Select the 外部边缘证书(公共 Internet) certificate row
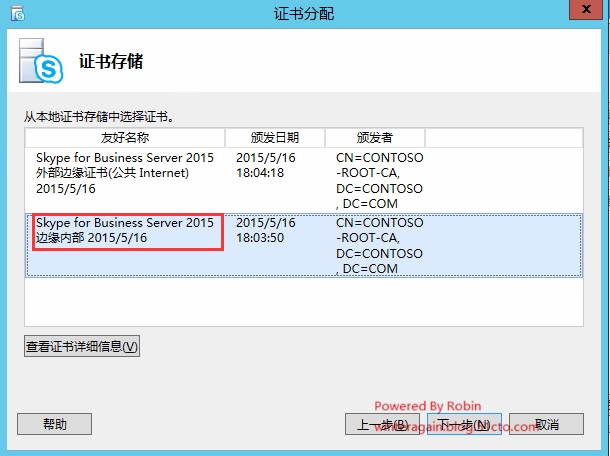Screen dimensions: 610x456 pos(304,180)
